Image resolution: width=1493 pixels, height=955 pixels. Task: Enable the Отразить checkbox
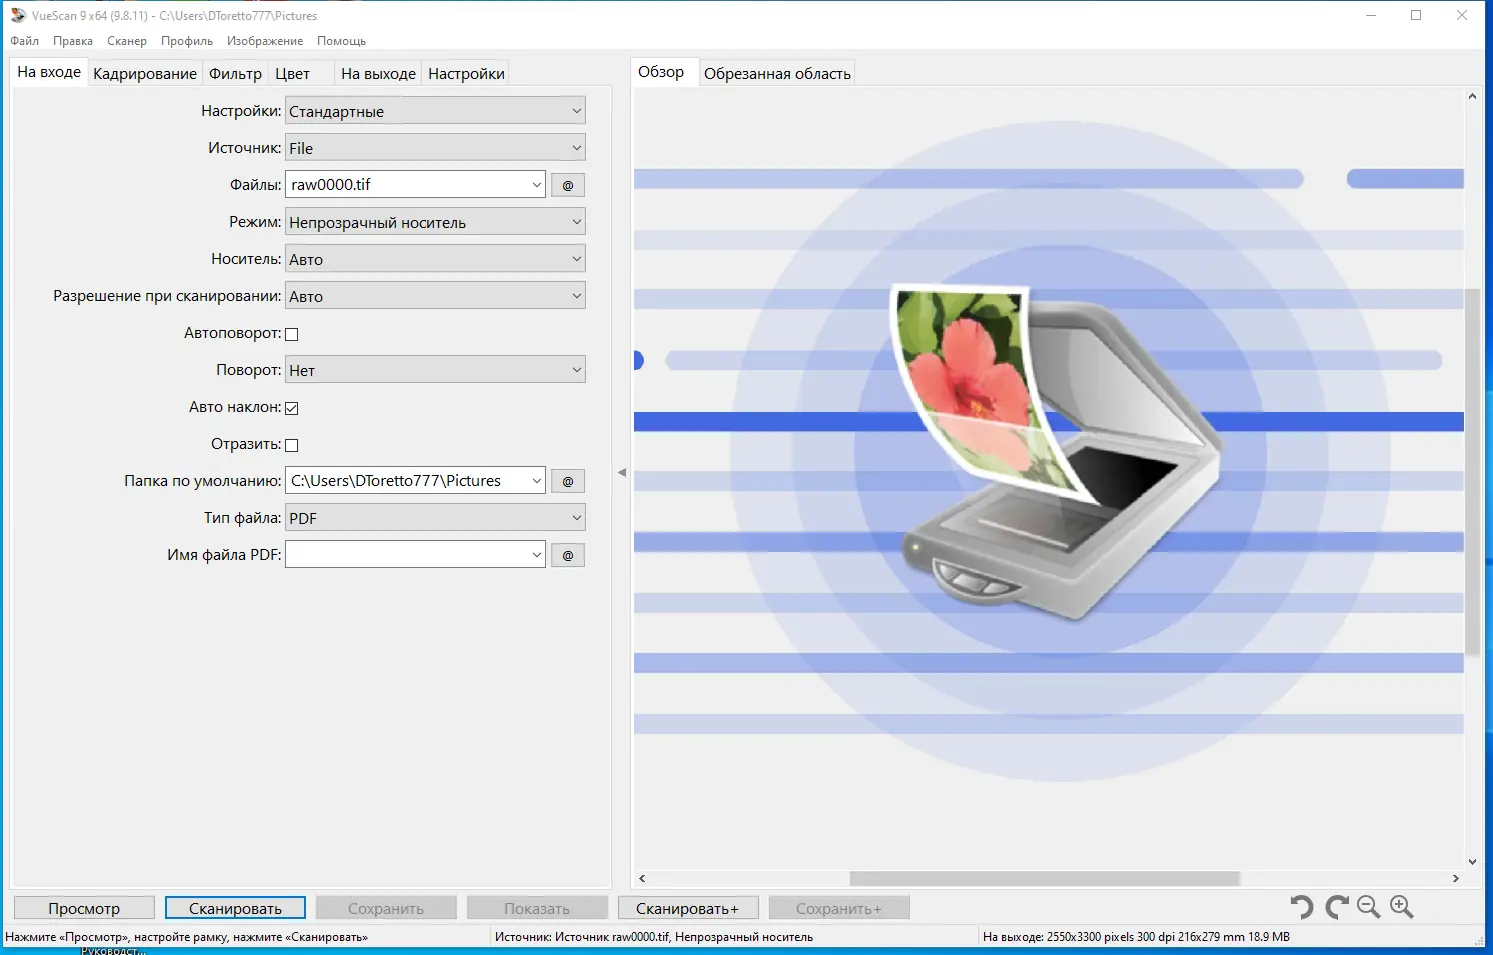291,444
